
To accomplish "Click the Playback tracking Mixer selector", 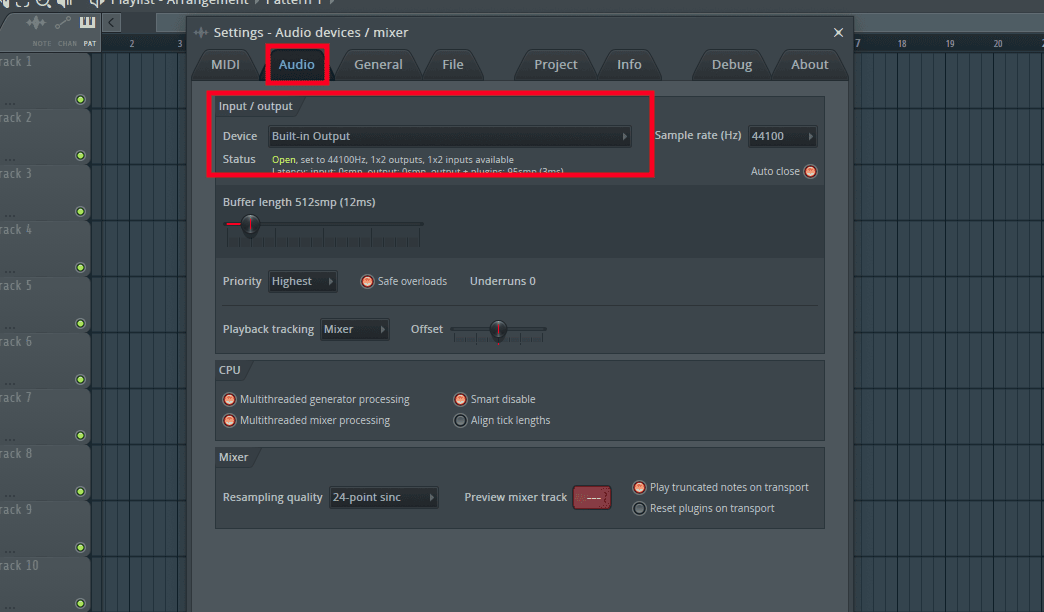I will pyautogui.click(x=355, y=329).
